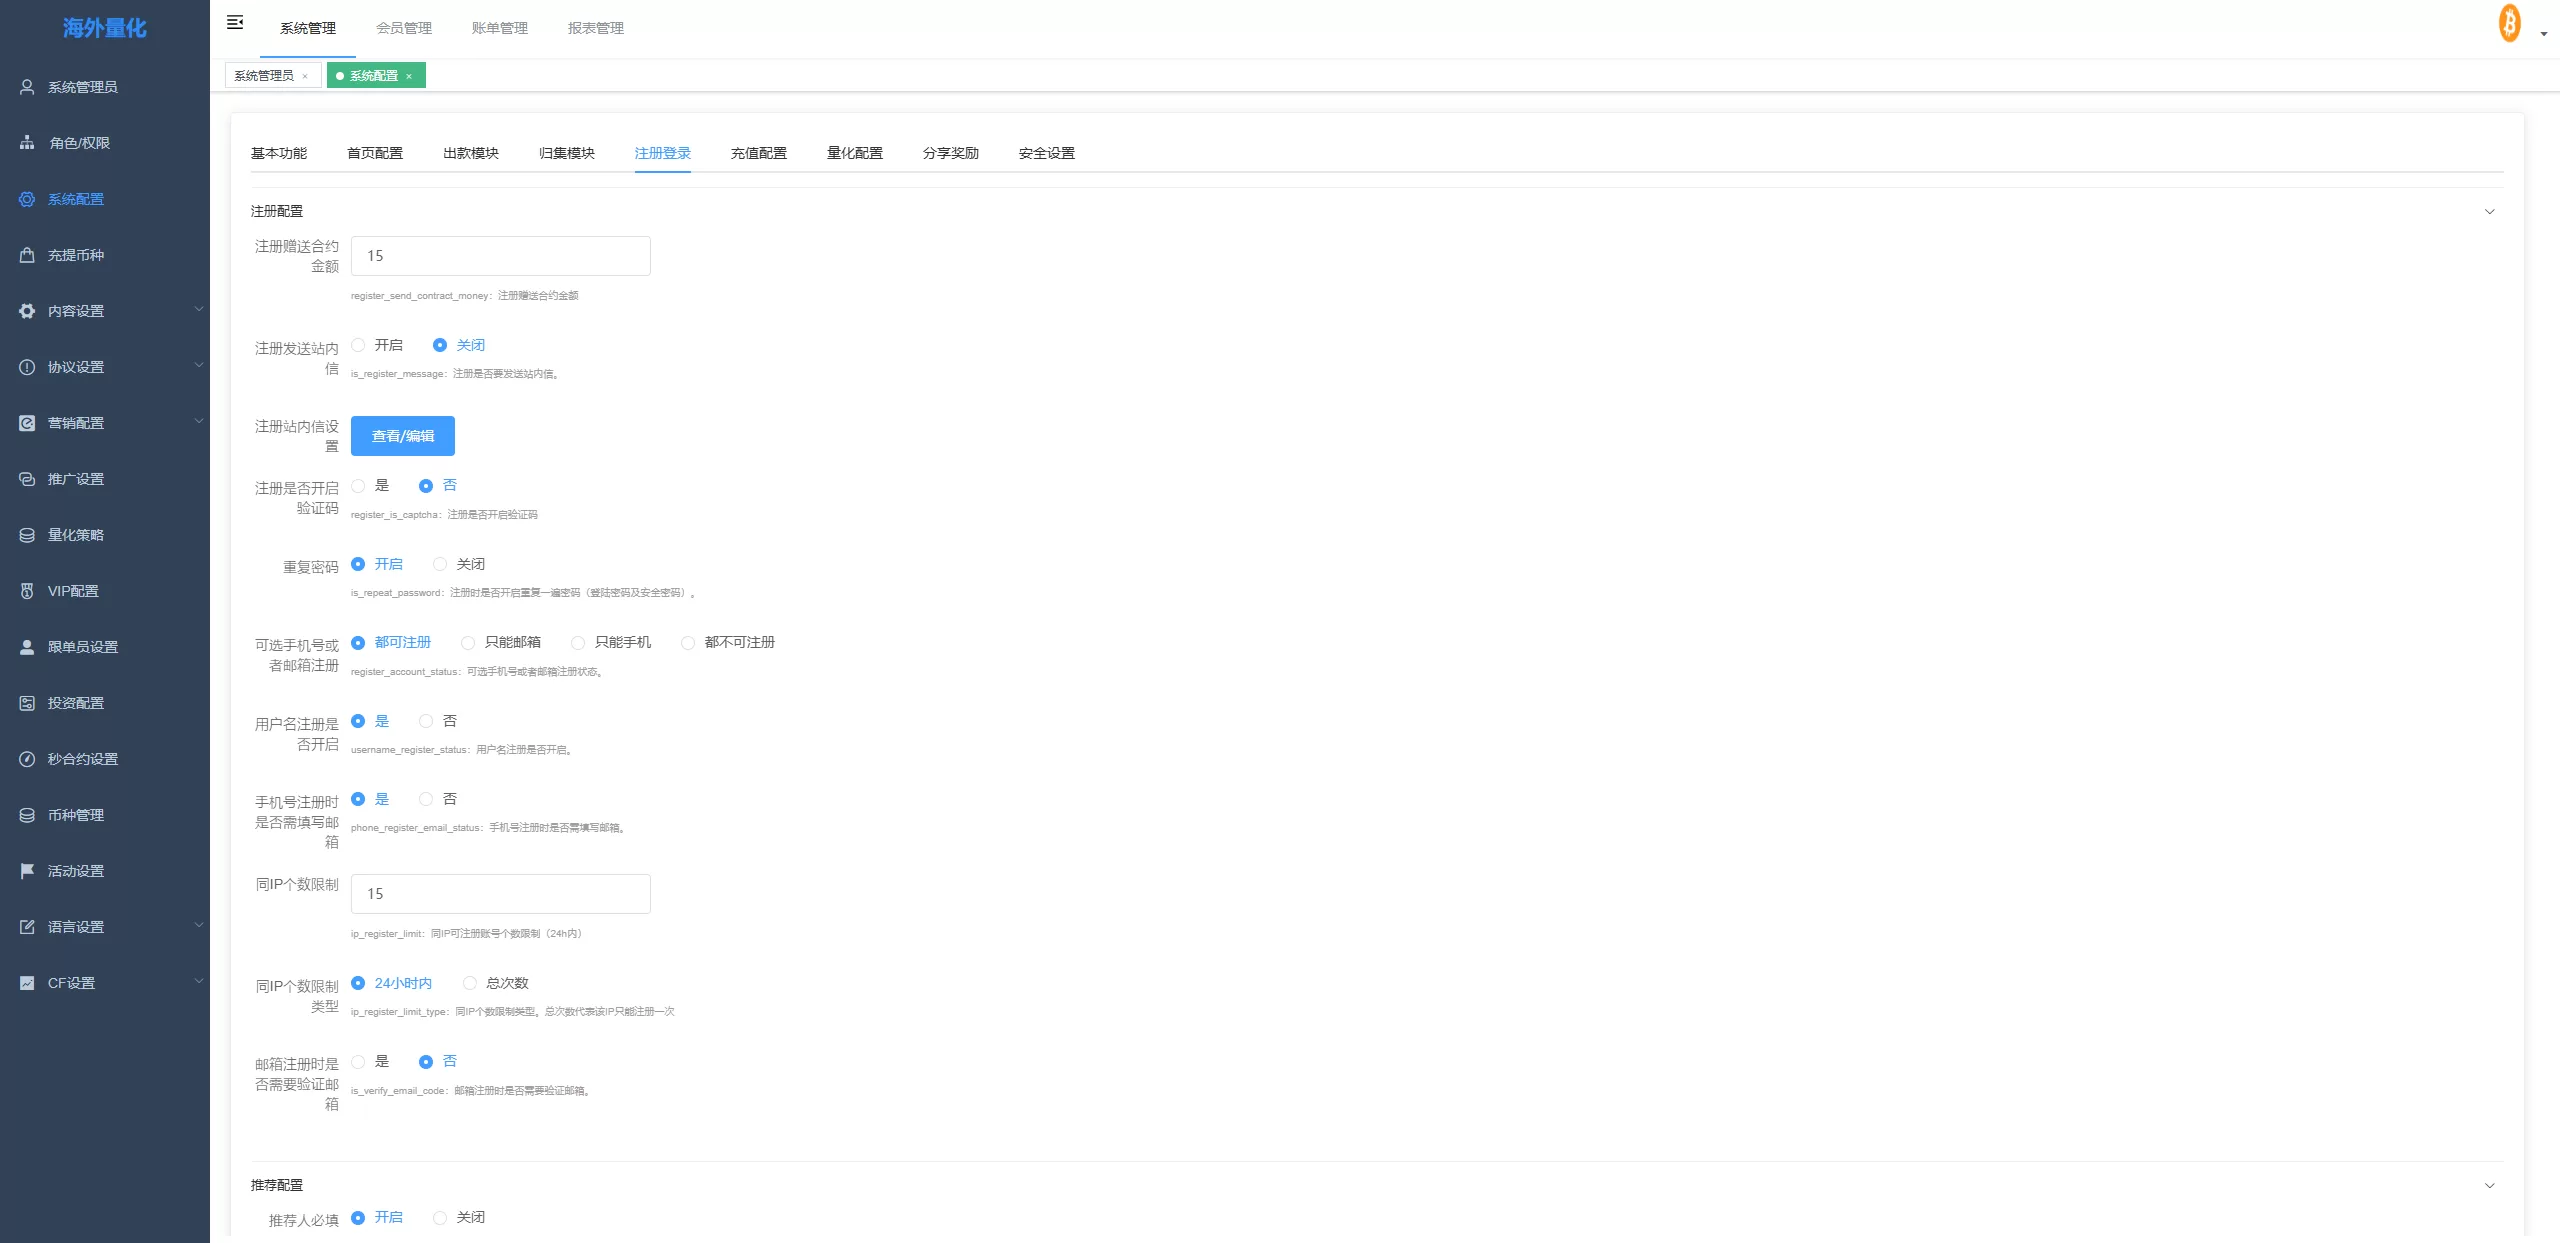
Task: Select 只能邮箱 registration option
Action: 468,643
